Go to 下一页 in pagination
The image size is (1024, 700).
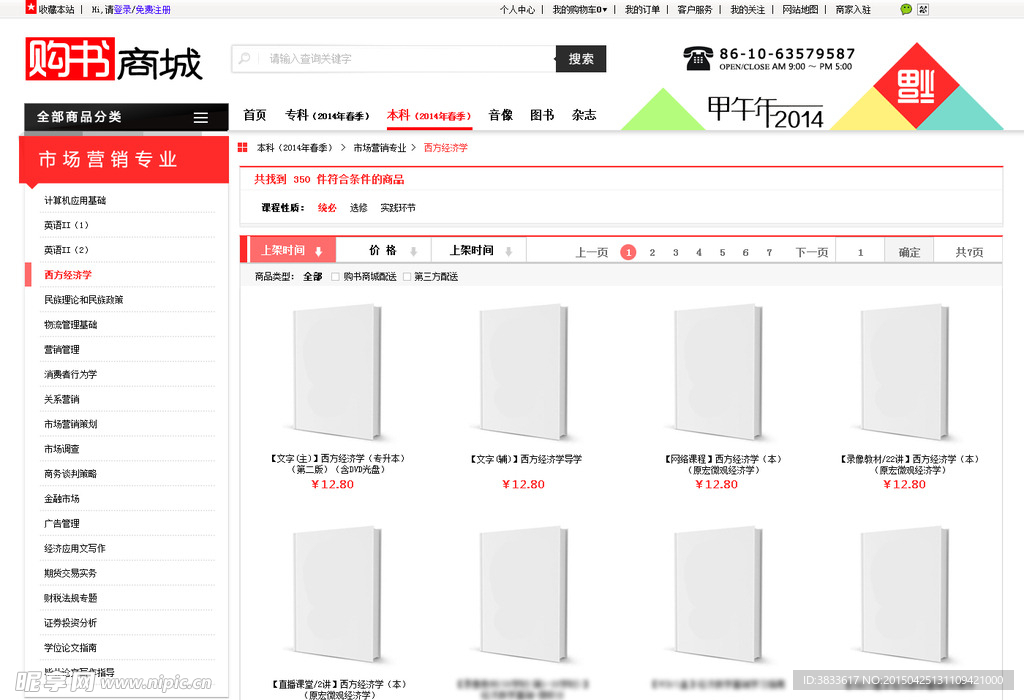811,252
